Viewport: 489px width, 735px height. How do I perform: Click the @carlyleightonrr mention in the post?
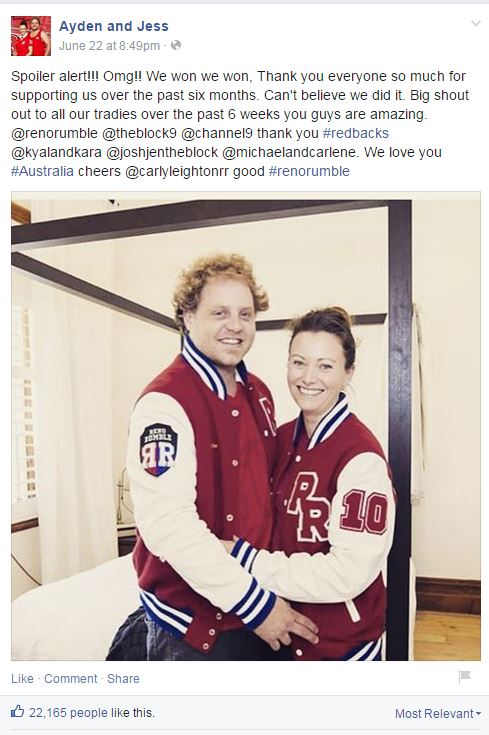[x=177, y=171]
